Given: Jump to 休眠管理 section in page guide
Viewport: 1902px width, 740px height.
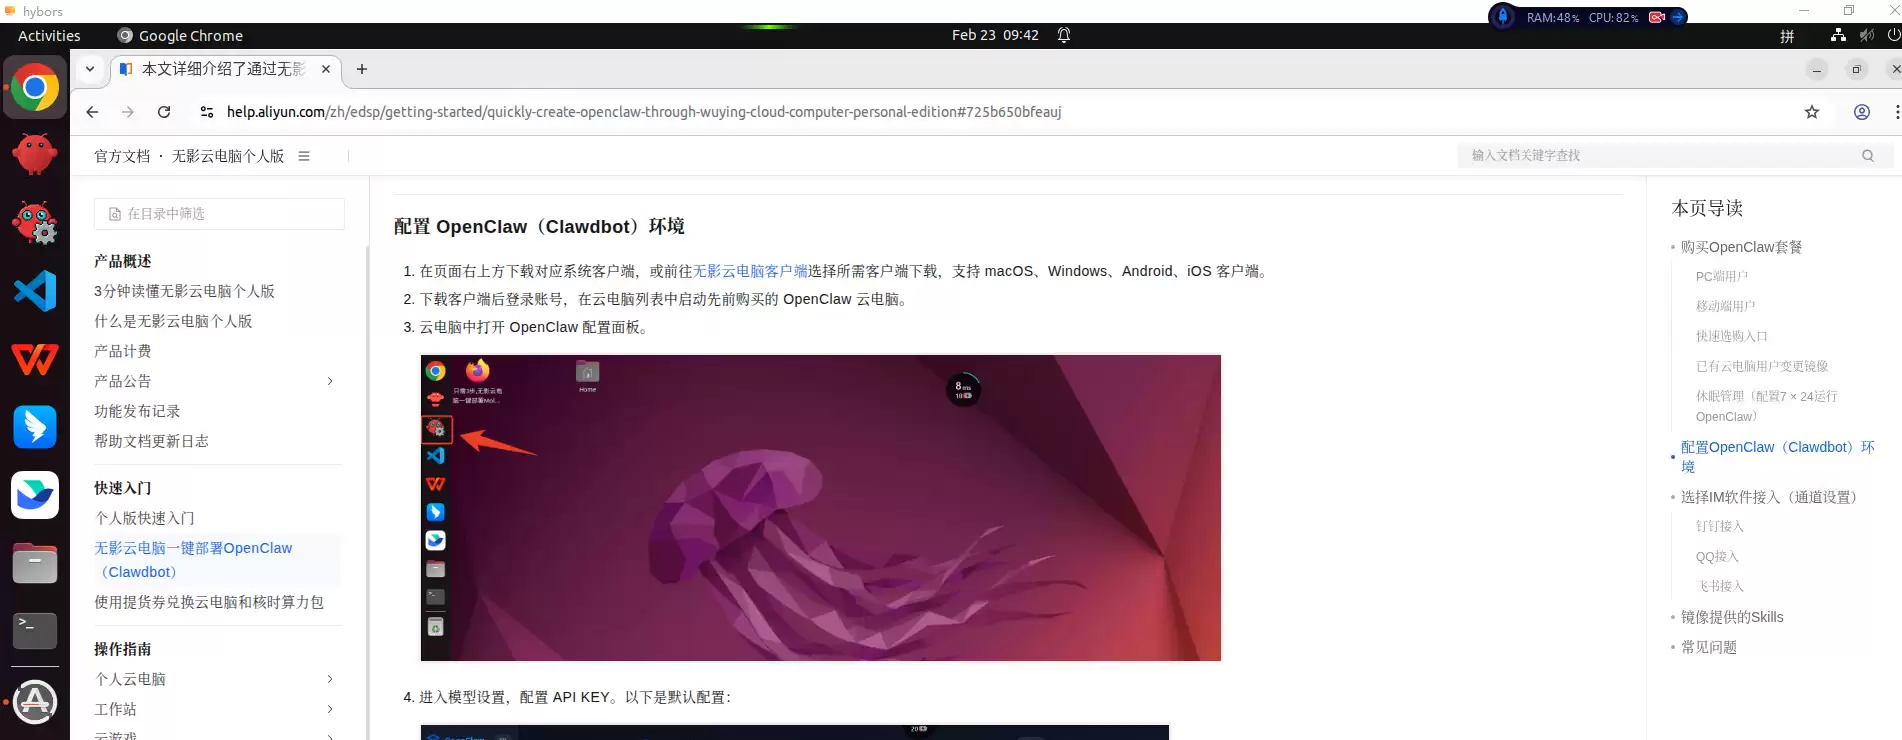Looking at the screenshot, I should (x=1767, y=406).
